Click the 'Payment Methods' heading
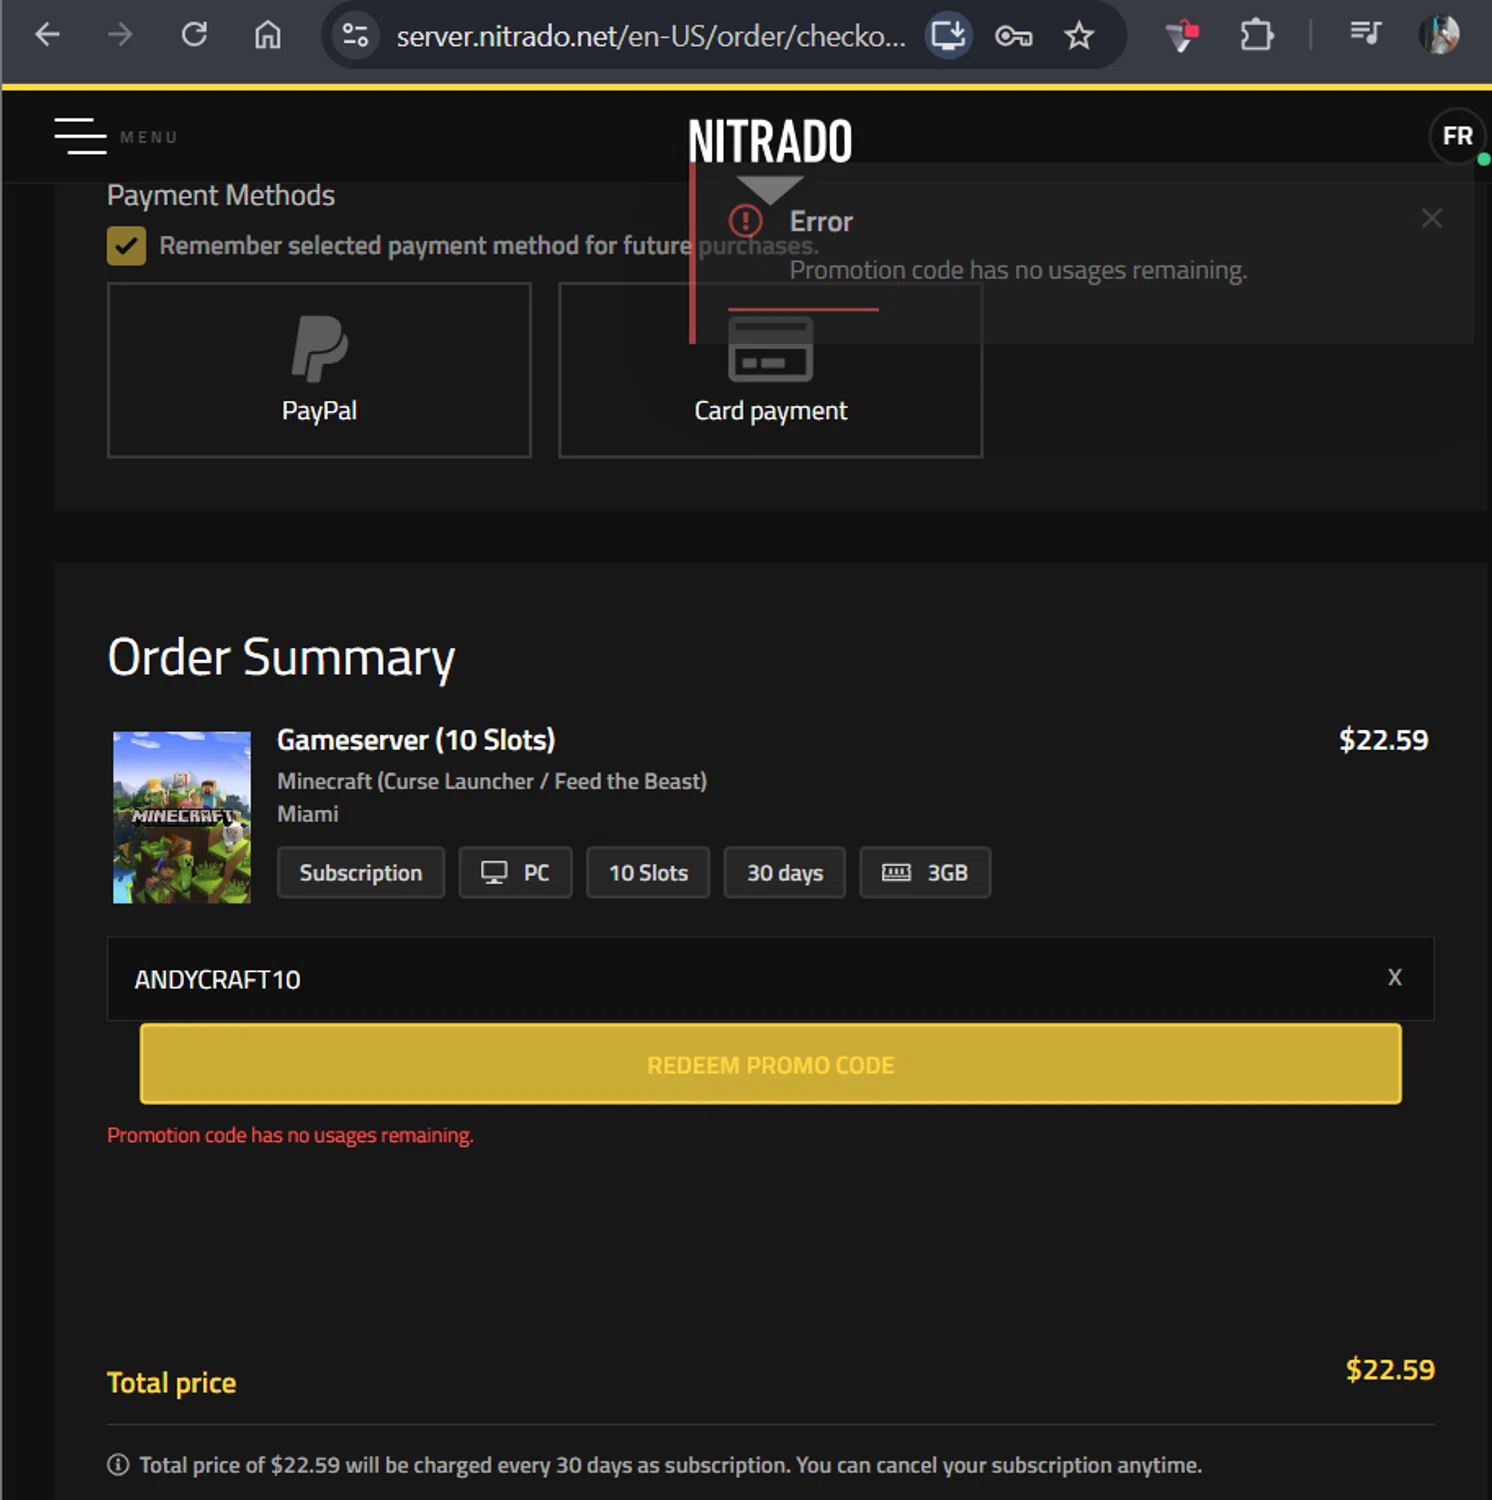 tap(221, 195)
